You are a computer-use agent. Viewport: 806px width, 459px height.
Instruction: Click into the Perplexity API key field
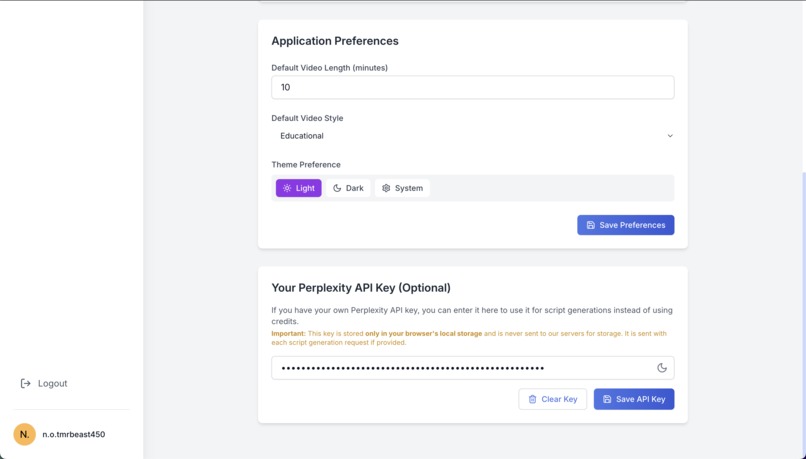[460, 368]
